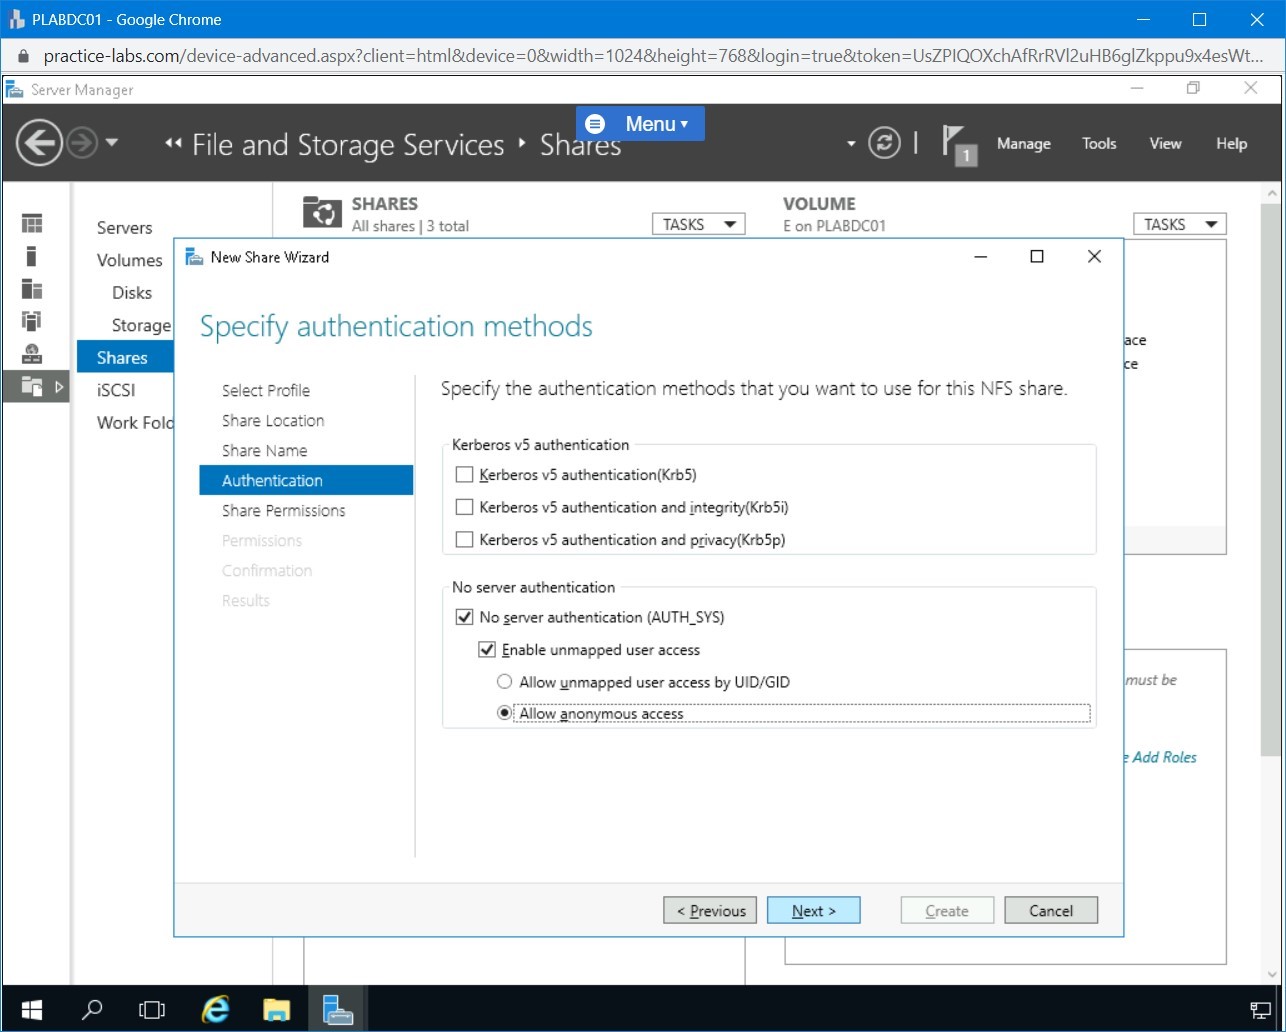Select File and Storage Services sidebar icon

point(32,386)
